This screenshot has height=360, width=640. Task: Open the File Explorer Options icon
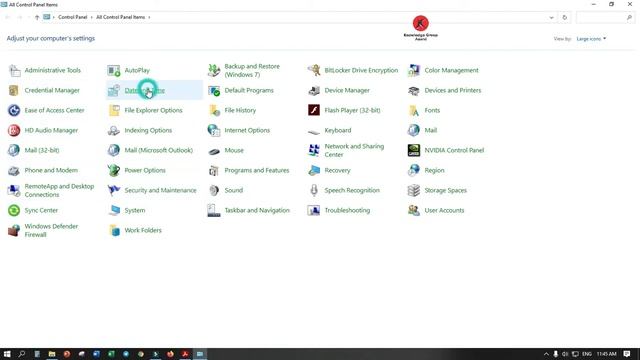(x=114, y=110)
